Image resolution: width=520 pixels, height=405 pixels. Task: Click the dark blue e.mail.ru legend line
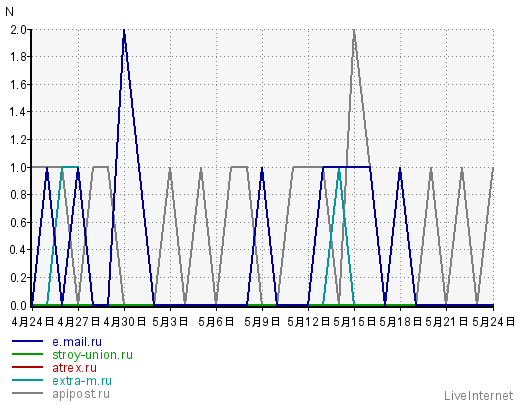point(28,341)
